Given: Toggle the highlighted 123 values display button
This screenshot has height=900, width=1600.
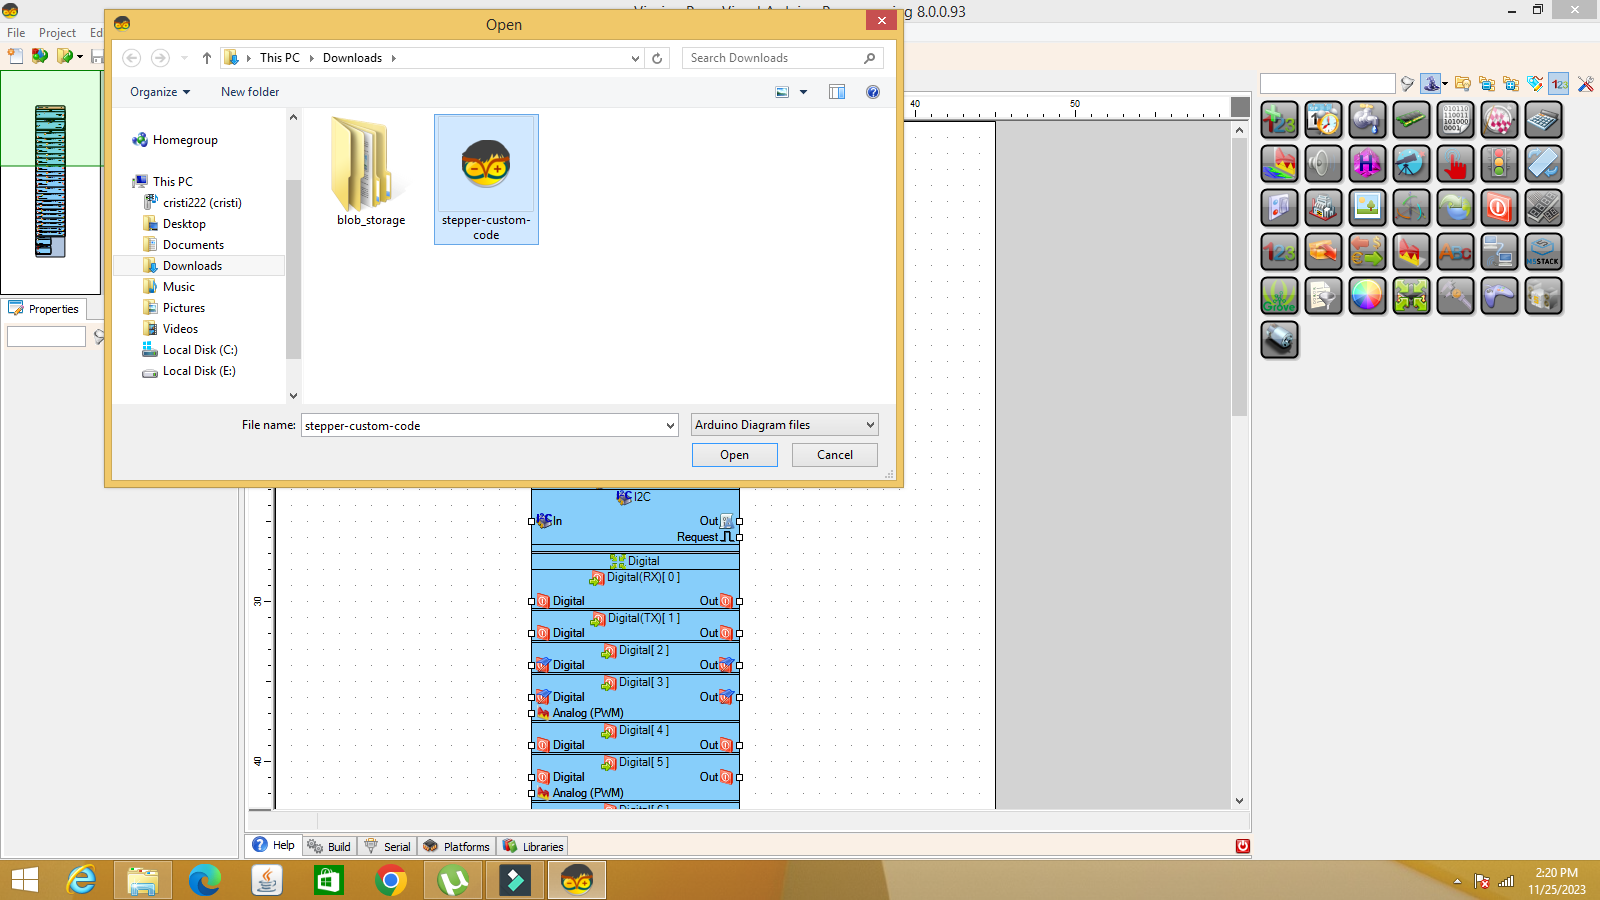Looking at the screenshot, I should [1559, 84].
